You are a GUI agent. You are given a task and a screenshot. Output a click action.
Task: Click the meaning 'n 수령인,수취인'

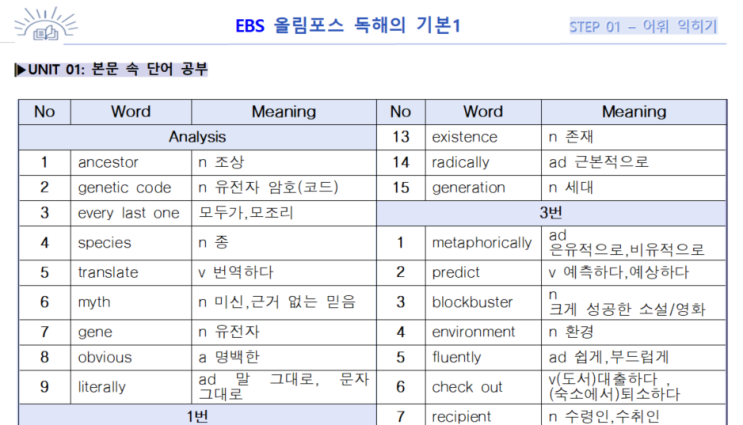604,416
